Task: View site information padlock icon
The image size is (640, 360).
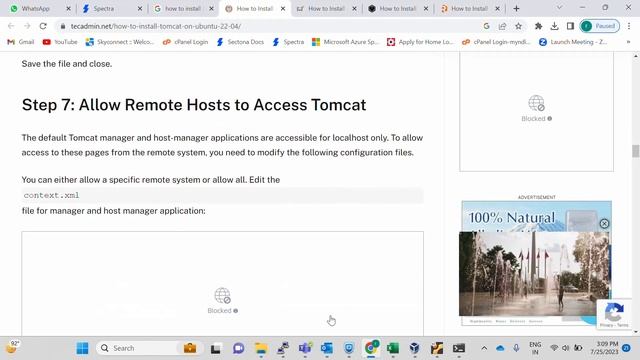Action: pyautogui.click(x=62, y=26)
